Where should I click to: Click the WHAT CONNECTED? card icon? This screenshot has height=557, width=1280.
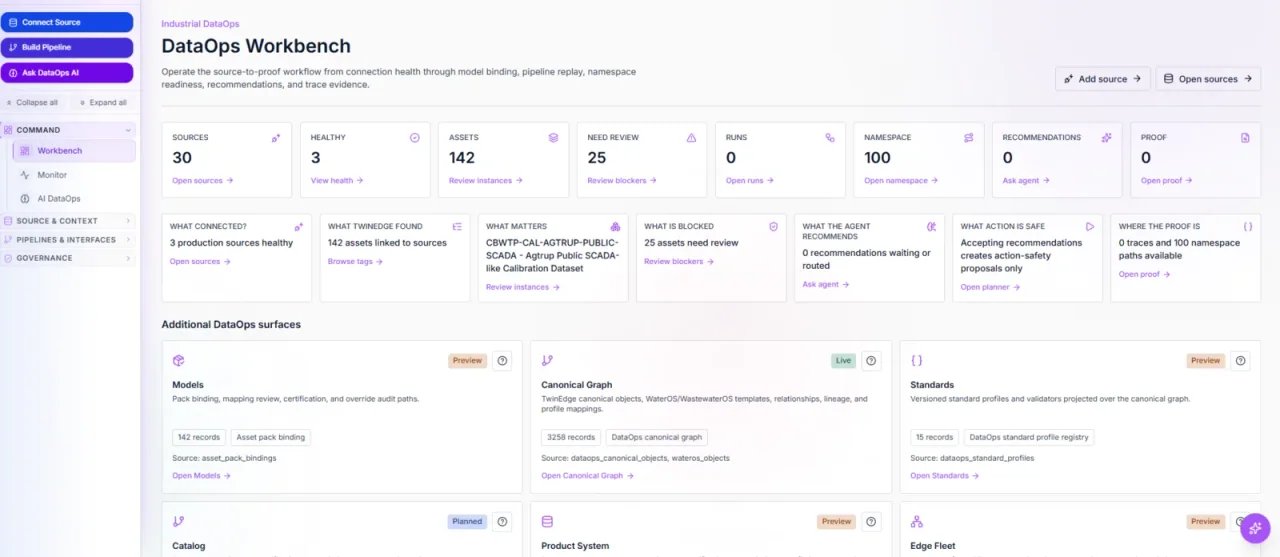click(298, 227)
